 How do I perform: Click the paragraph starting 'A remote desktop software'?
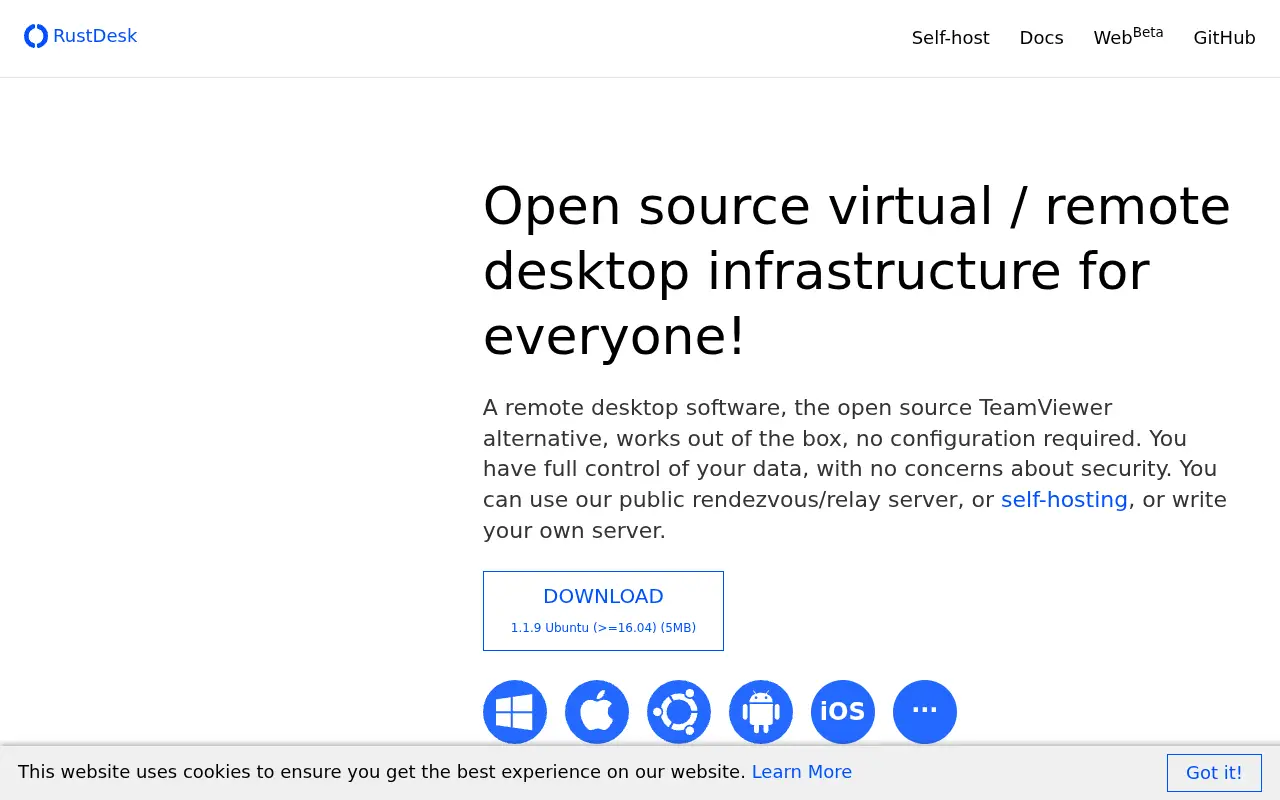(855, 469)
